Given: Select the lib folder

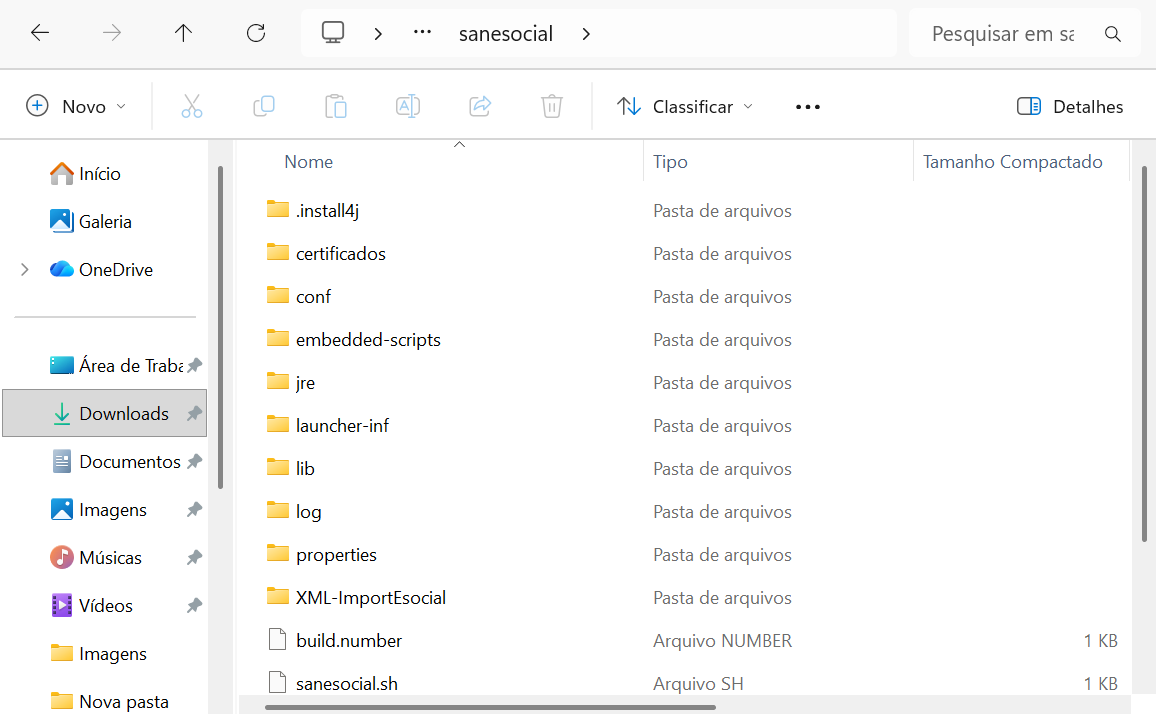Looking at the screenshot, I should (x=305, y=468).
